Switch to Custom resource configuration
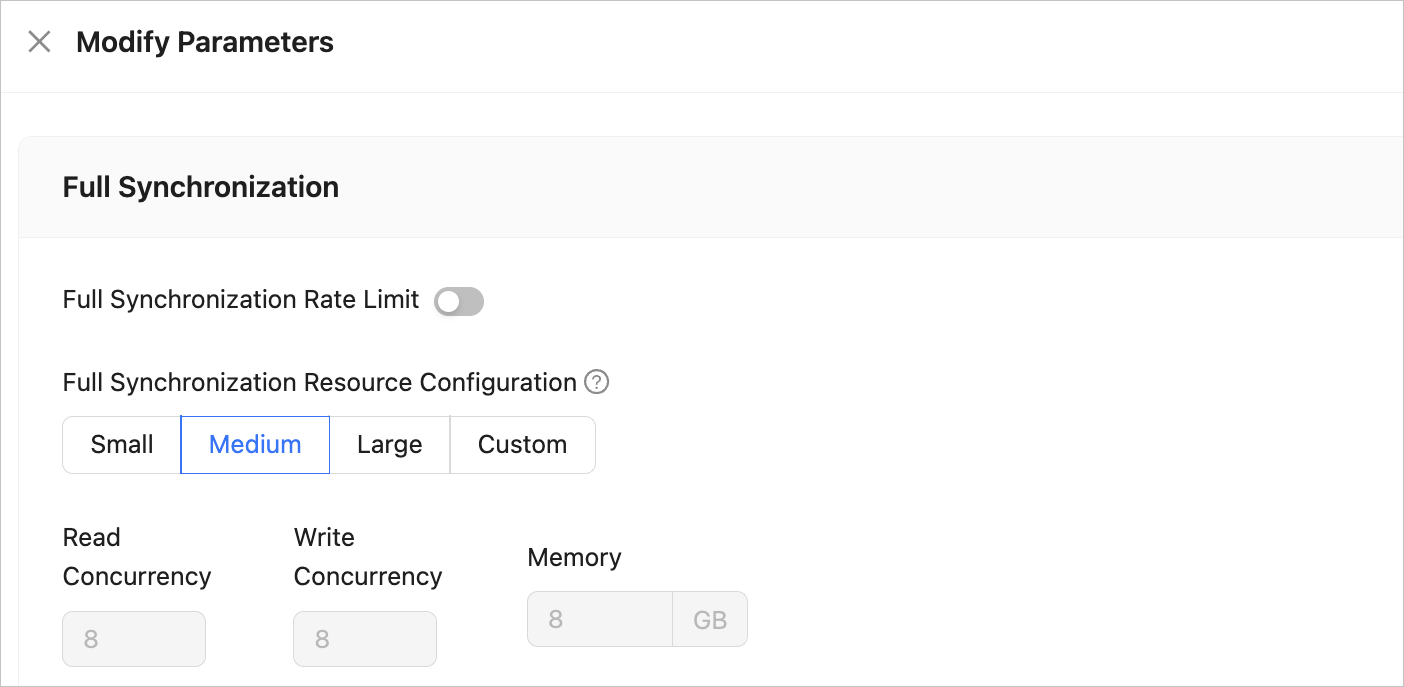Image resolution: width=1404 pixels, height=687 pixels. (x=522, y=445)
